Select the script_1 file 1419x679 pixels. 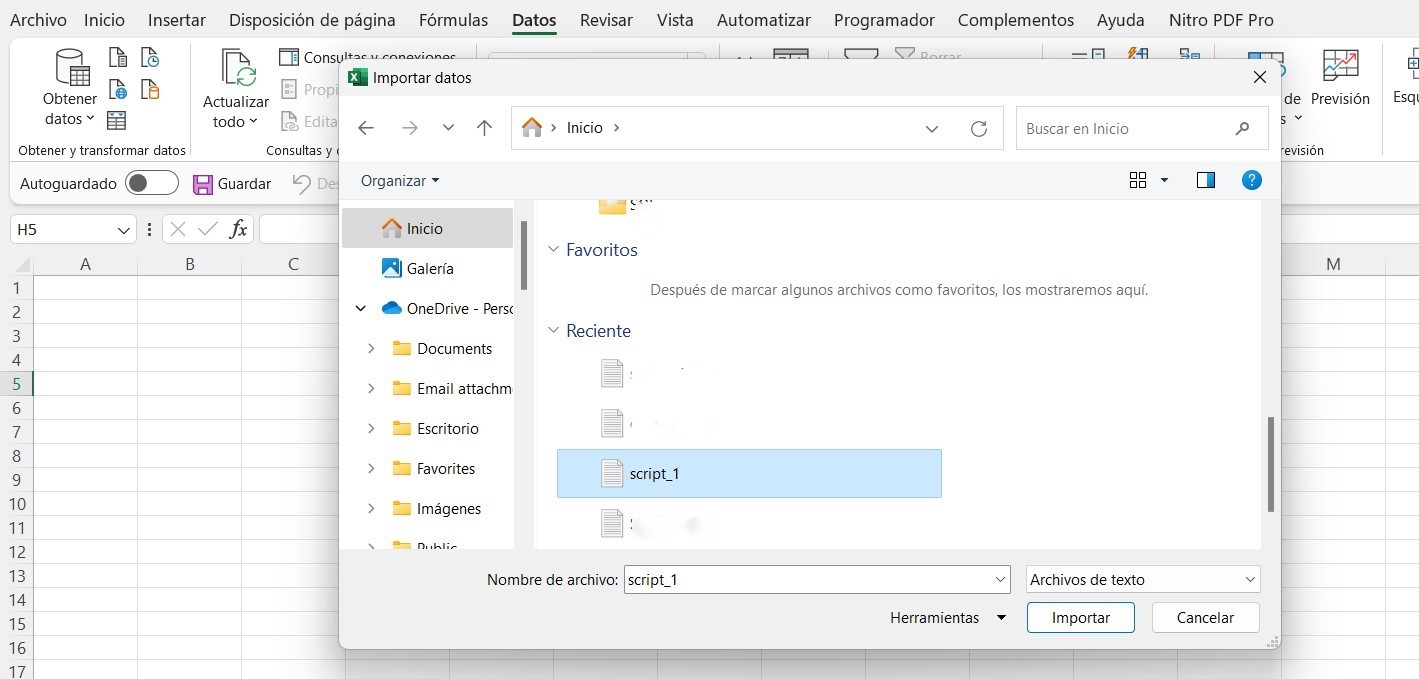749,473
